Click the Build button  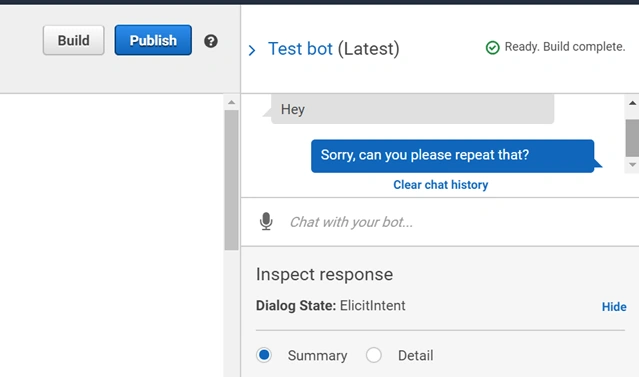point(73,40)
